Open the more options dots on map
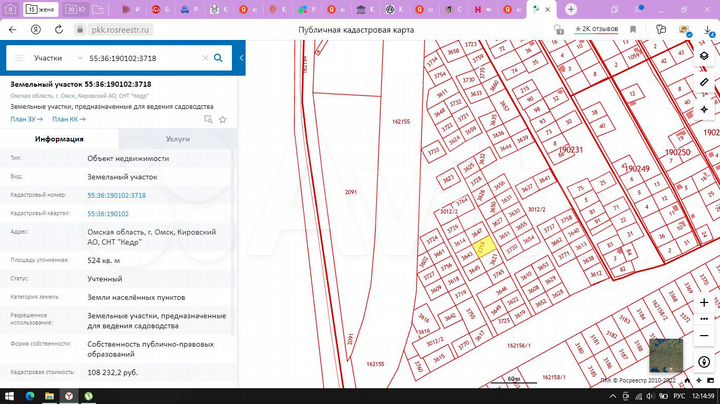720x404 pixels. 704,319
